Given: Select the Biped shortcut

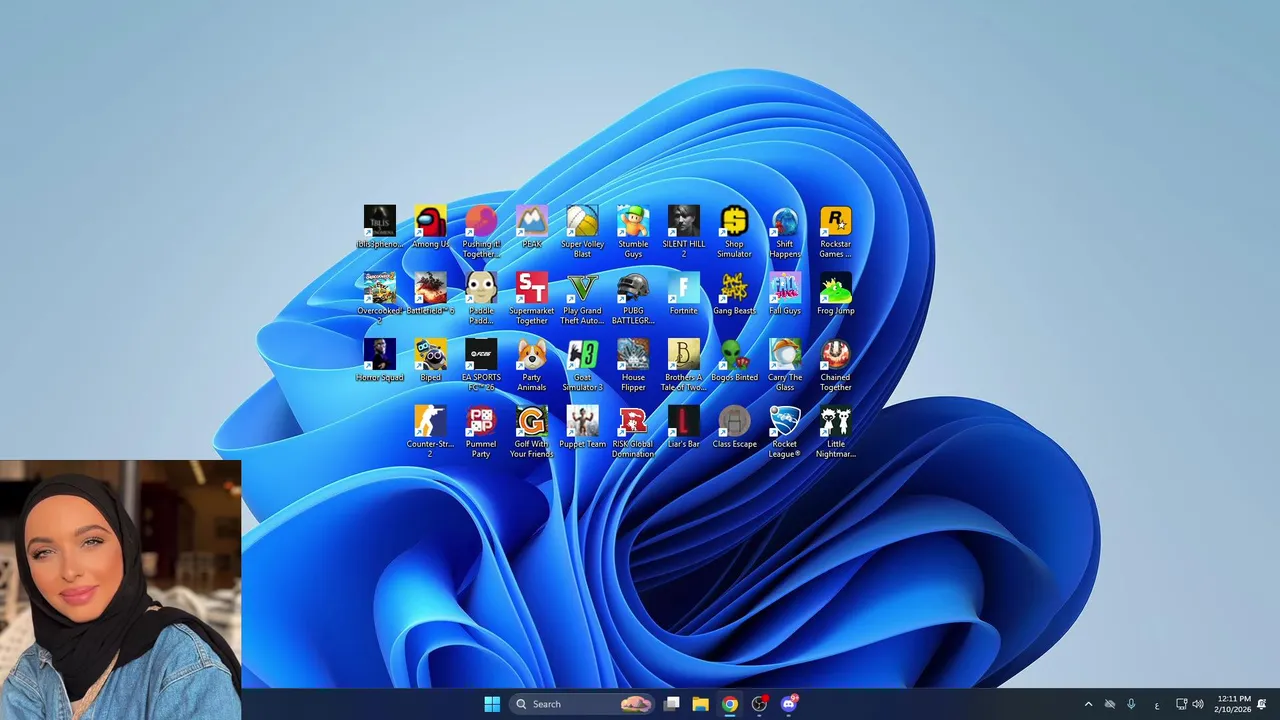Looking at the screenshot, I should coord(430,361).
